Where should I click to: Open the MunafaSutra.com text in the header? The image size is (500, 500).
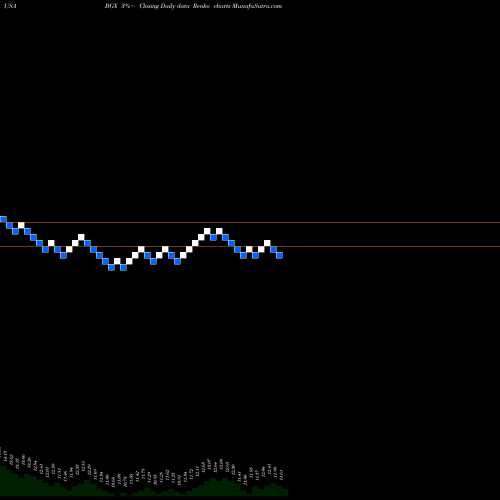[257, 6]
